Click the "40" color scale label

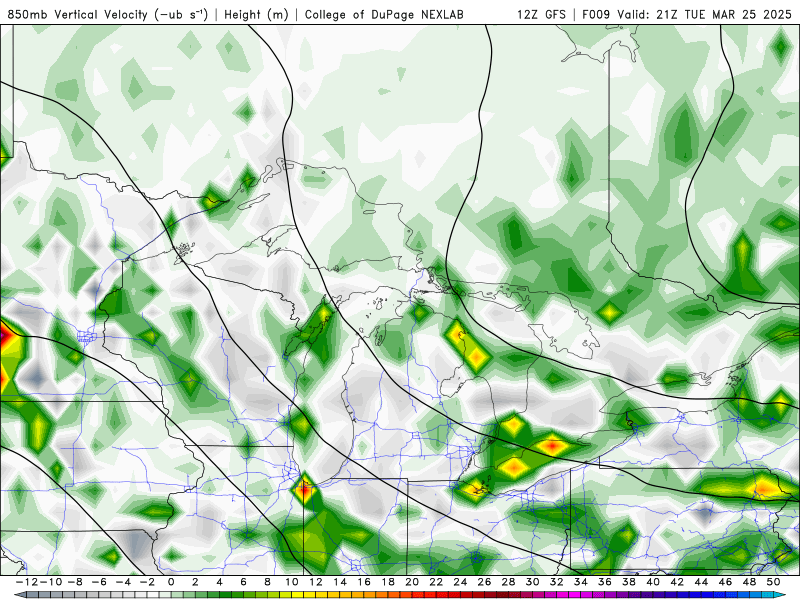pyautogui.click(x=653, y=582)
